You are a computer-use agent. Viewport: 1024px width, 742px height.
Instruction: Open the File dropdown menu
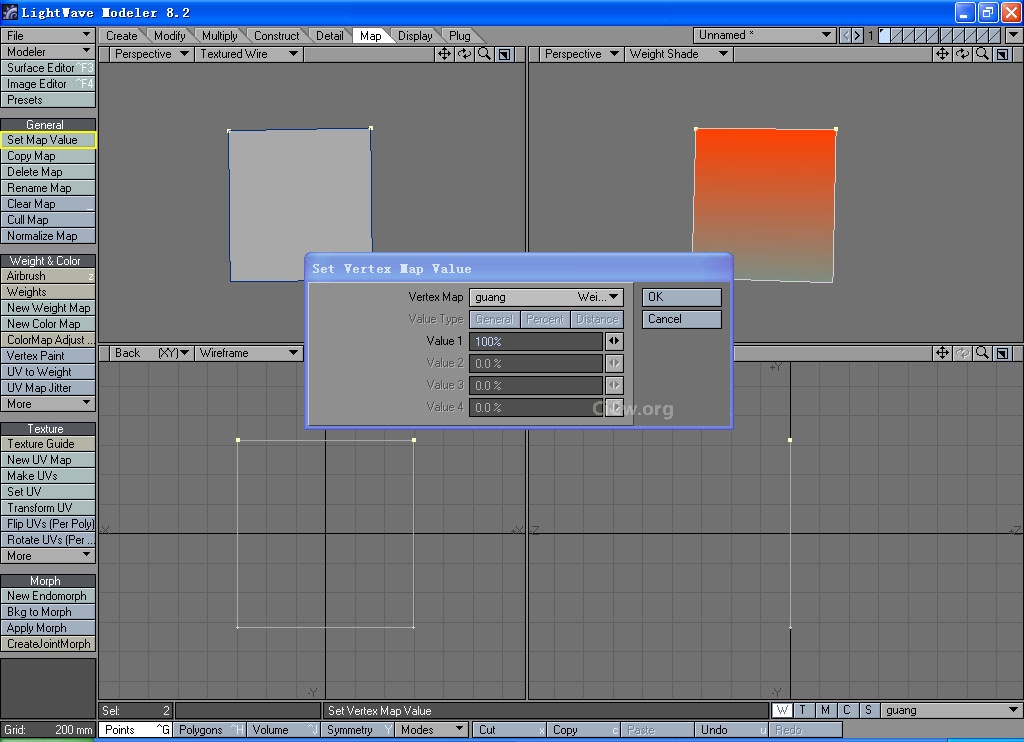pos(48,35)
